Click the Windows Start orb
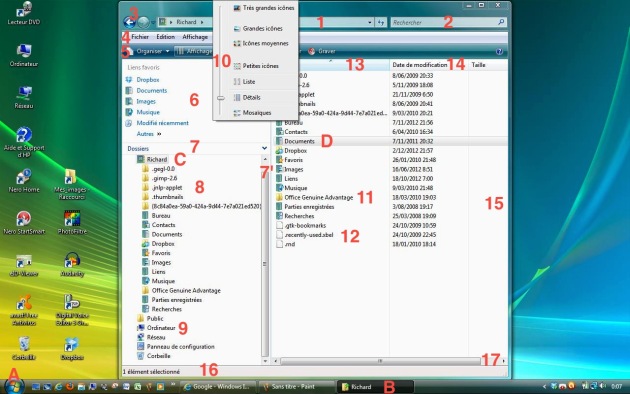 (x=14, y=386)
